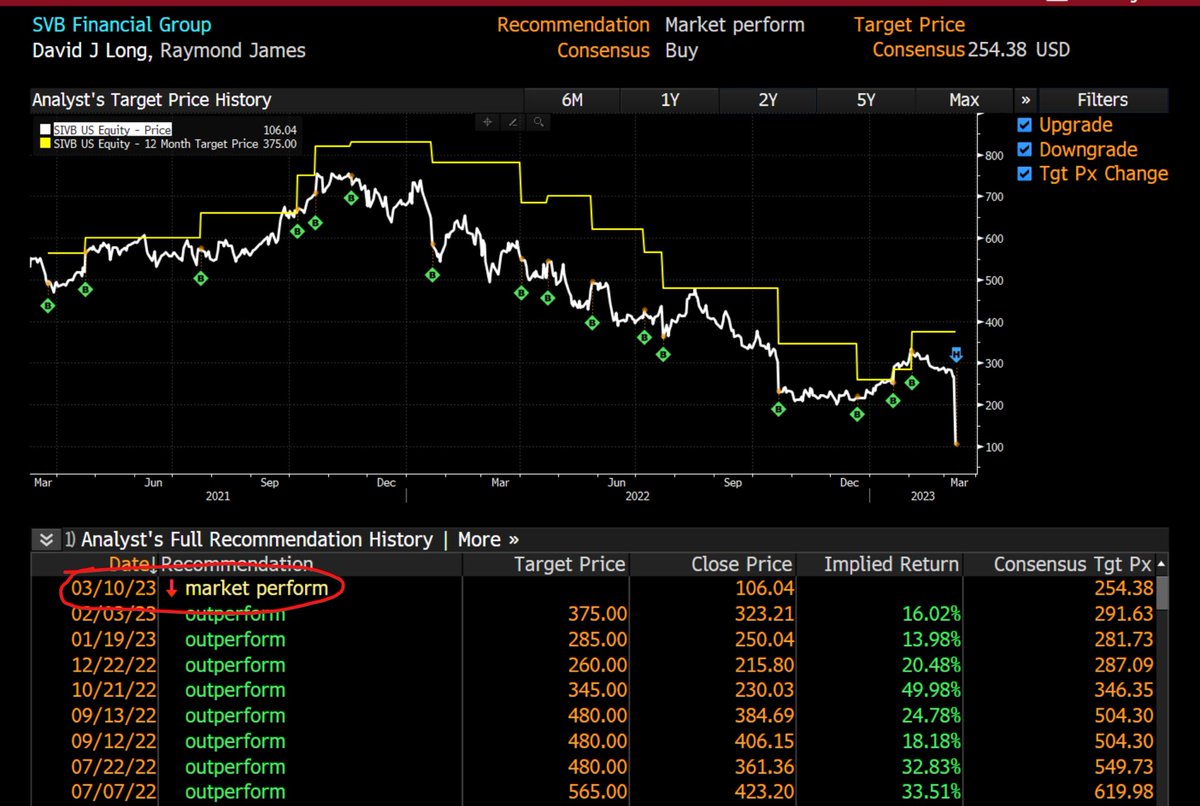Click the red downgrade arrow beside market perform
The width and height of the screenshot is (1200, 806).
171,589
